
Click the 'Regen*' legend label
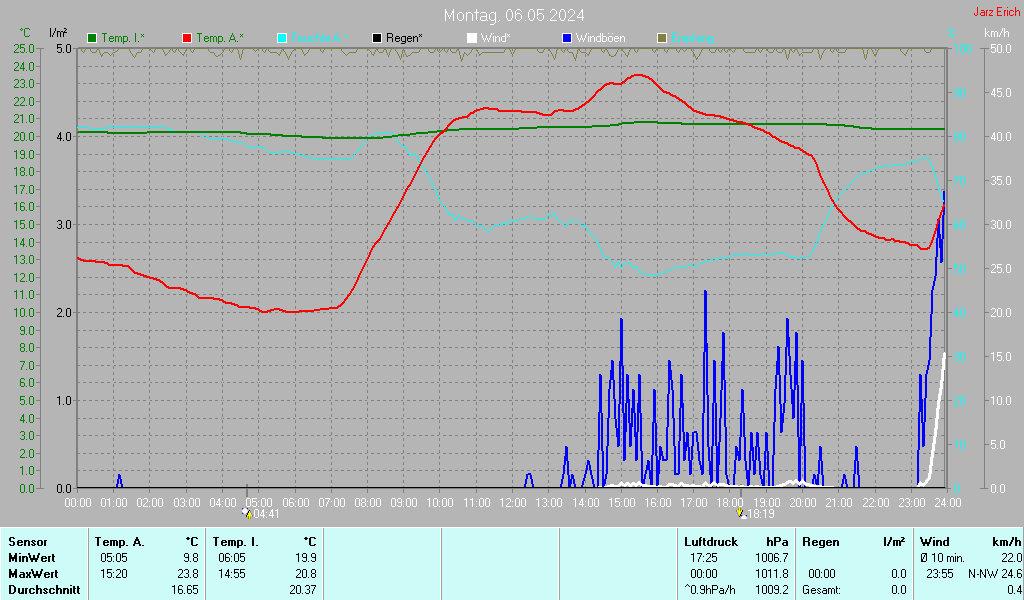(x=404, y=38)
